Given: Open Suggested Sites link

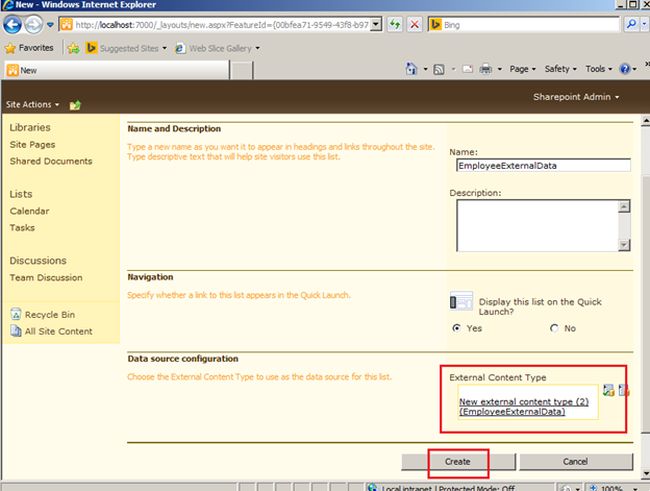Looking at the screenshot, I should tap(129, 49).
